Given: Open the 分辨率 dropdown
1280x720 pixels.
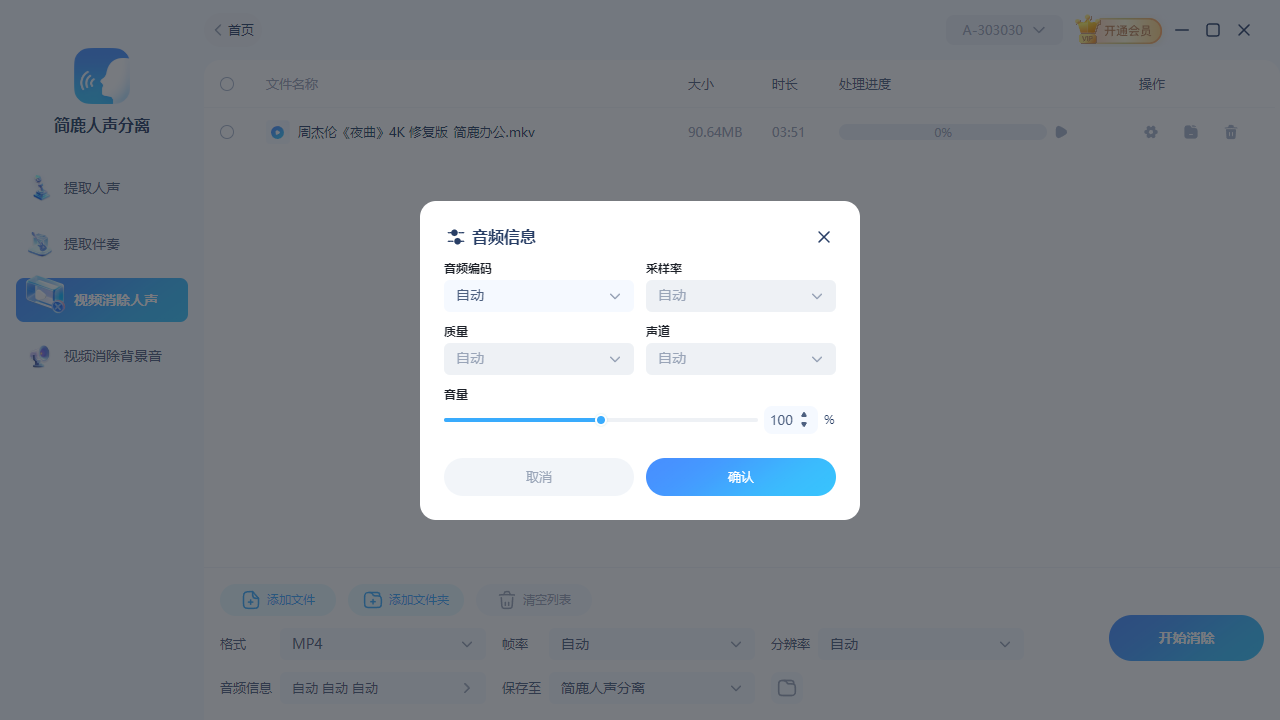Looking at the screenshot, I should tap(921, 644).
